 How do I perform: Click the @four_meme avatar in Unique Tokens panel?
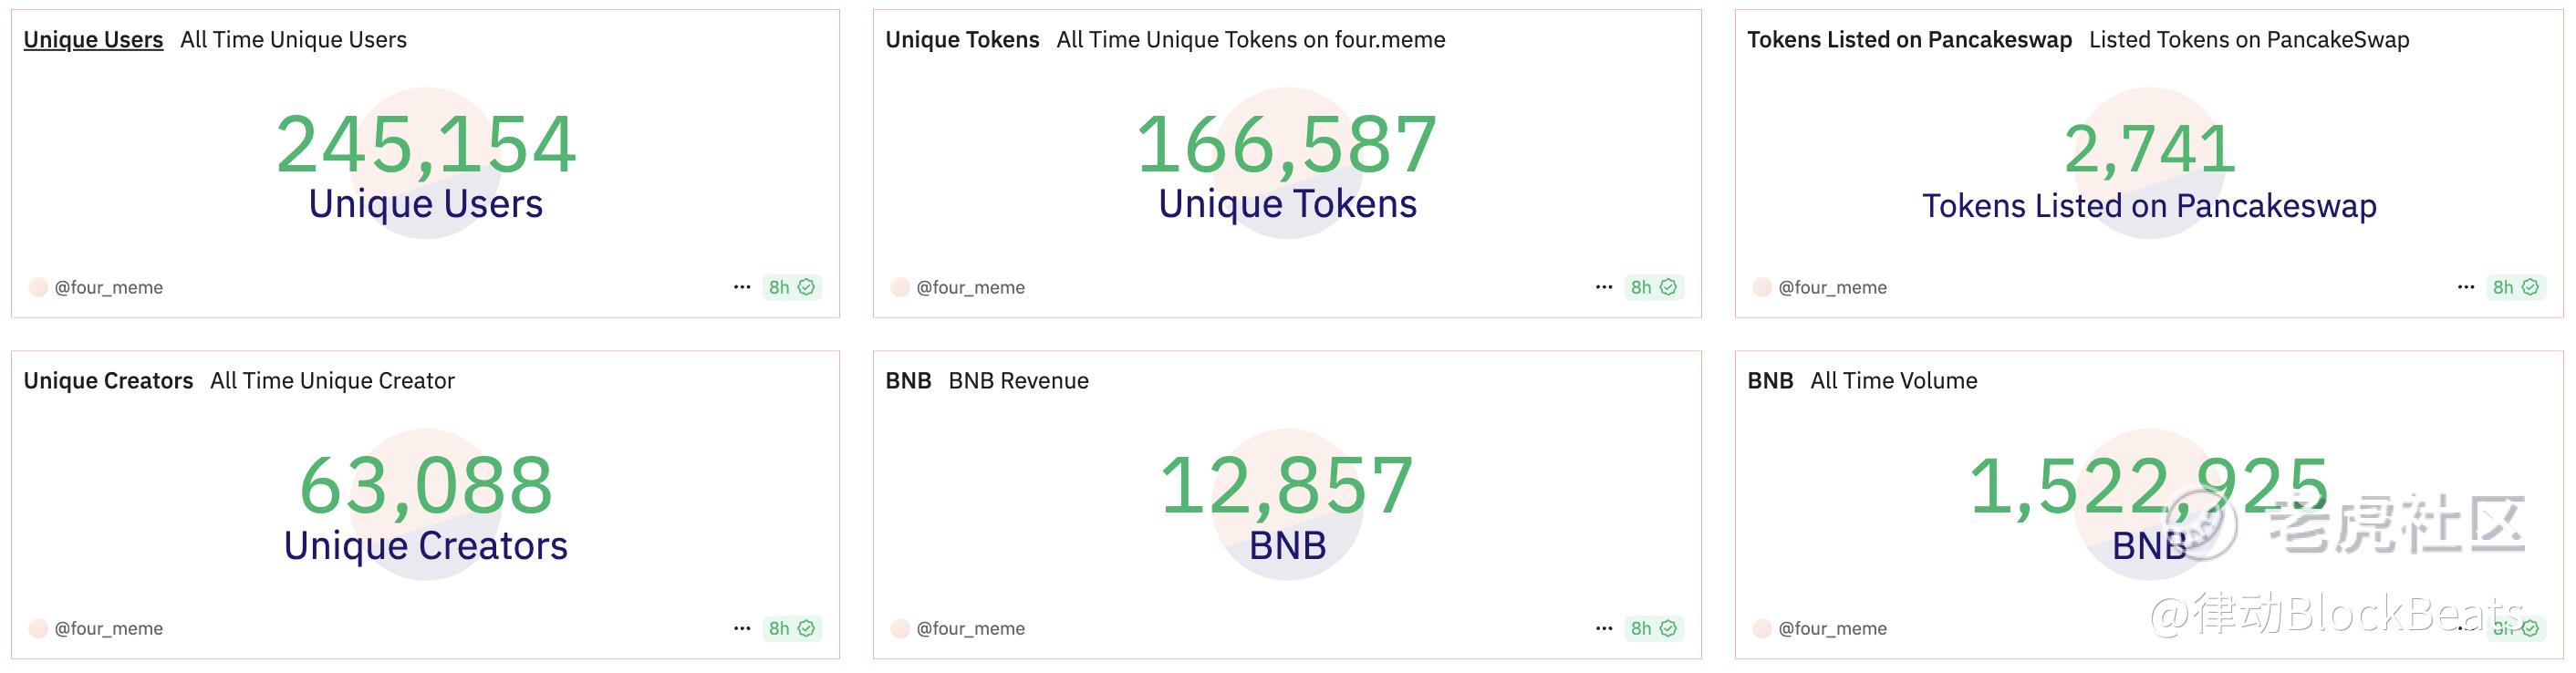coord(900,287)
